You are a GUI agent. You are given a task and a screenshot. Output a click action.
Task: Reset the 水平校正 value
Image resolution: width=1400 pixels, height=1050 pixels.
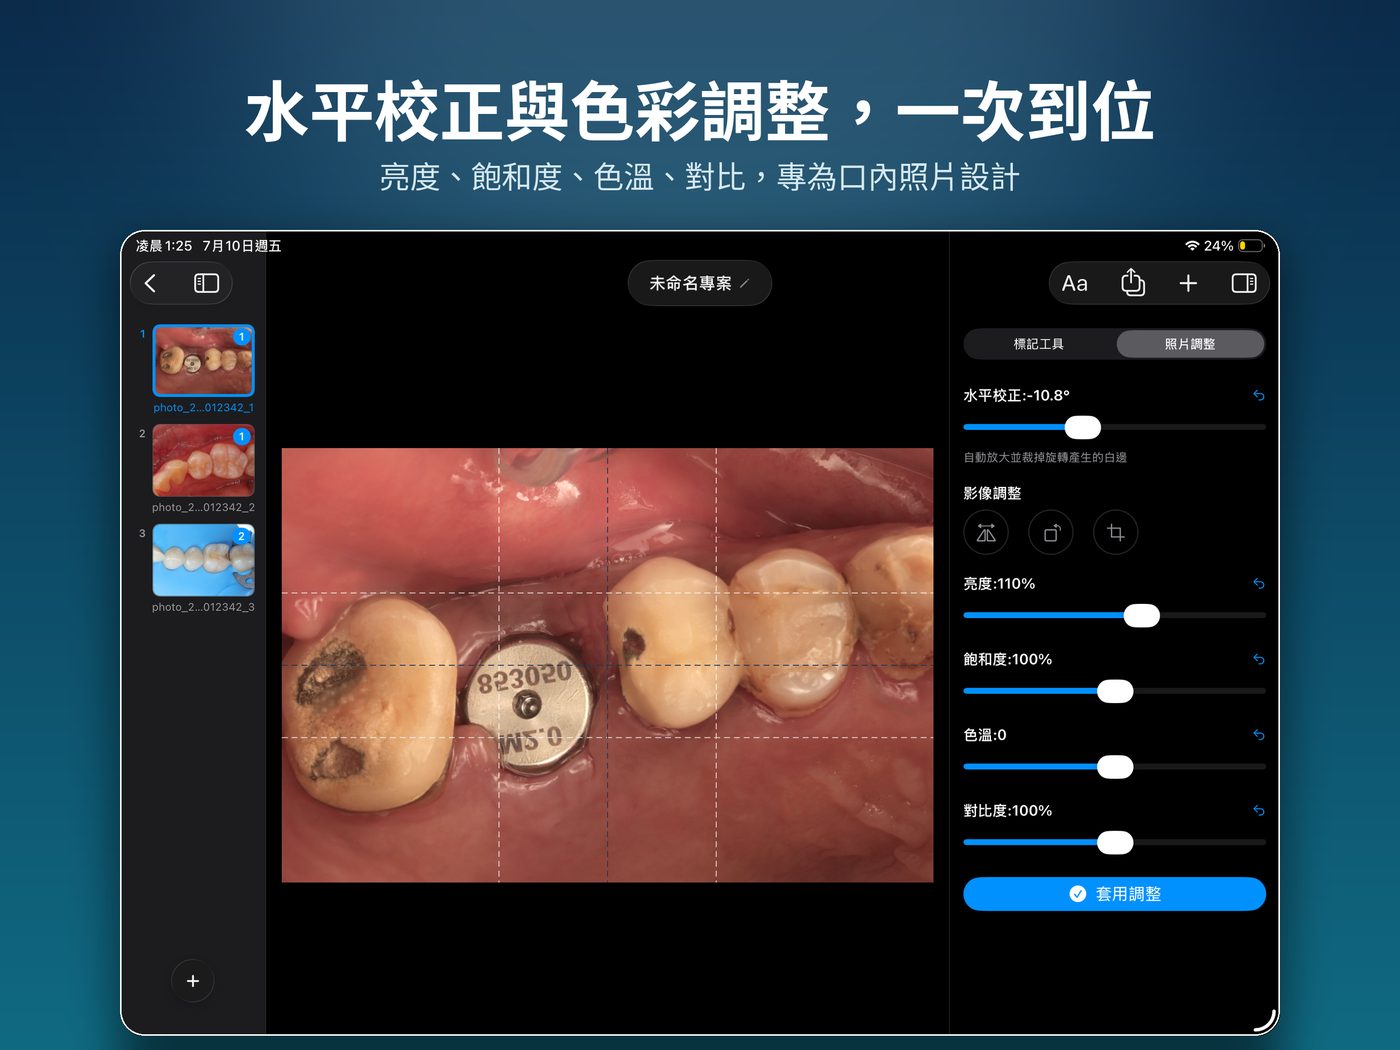(1259, 396)
